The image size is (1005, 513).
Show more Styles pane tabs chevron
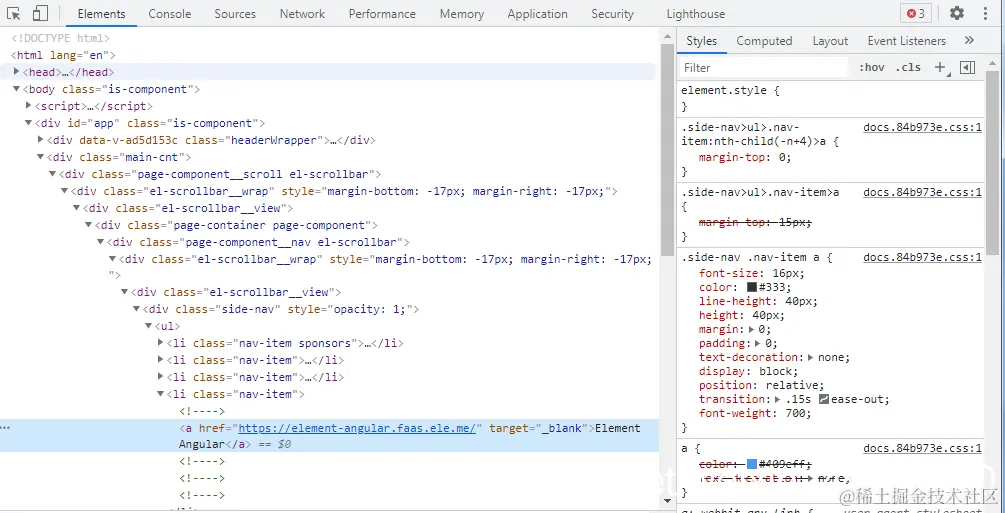(969, 40)
